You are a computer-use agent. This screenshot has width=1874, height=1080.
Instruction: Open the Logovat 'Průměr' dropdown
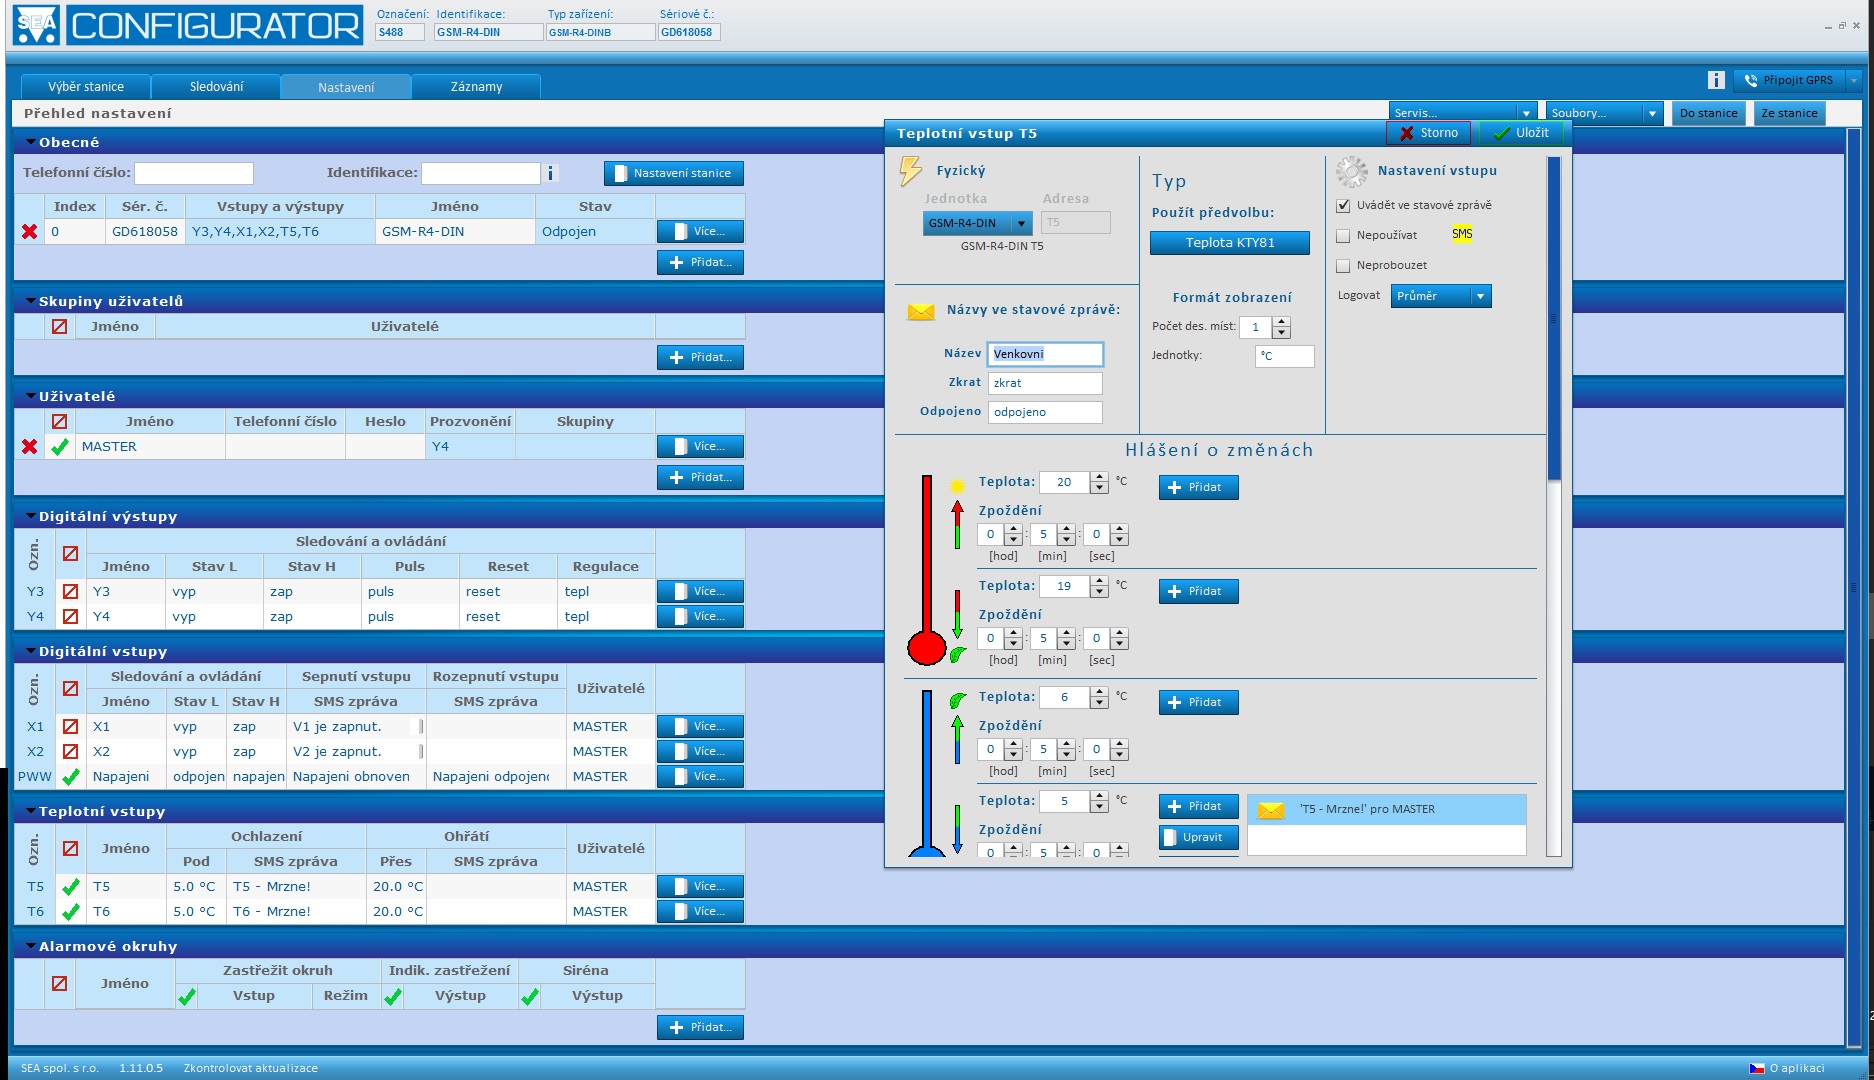pos(1440,296)
